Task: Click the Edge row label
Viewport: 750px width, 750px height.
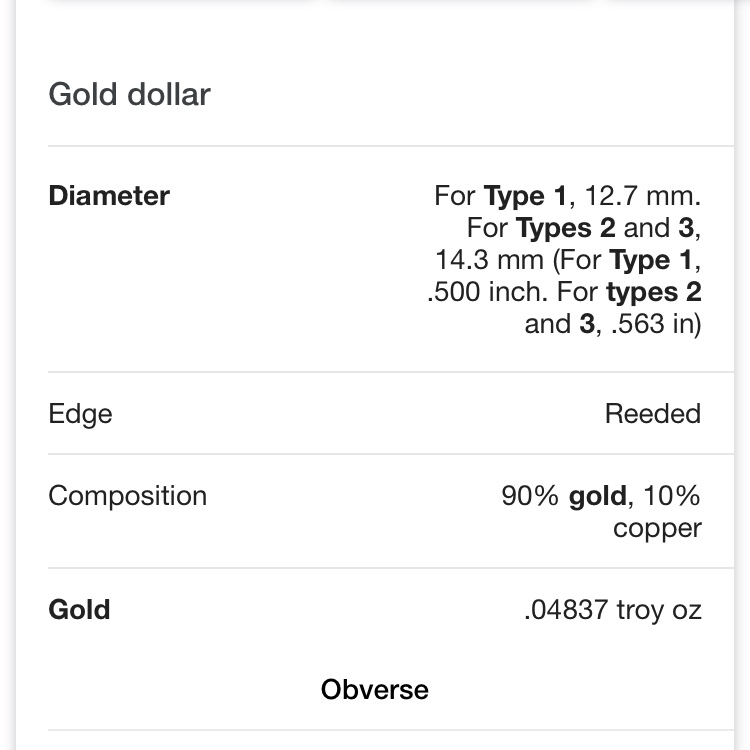Action: point(80,414)
